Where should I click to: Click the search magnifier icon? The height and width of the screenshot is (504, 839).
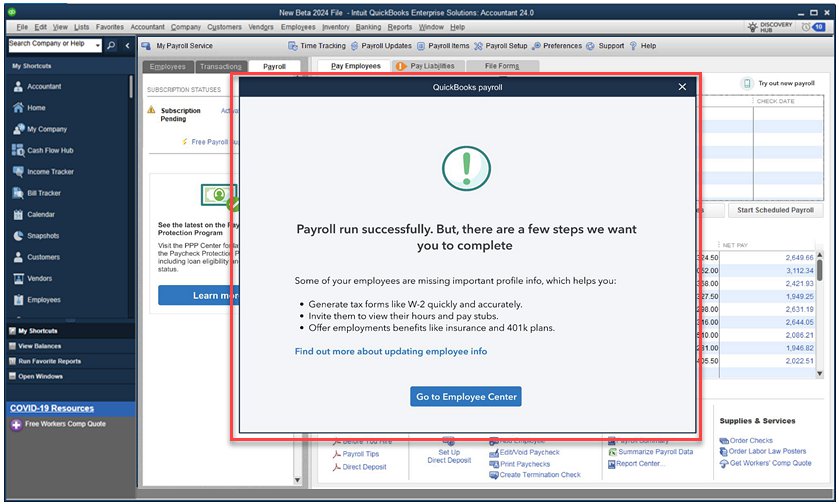(x=111, y=46)
